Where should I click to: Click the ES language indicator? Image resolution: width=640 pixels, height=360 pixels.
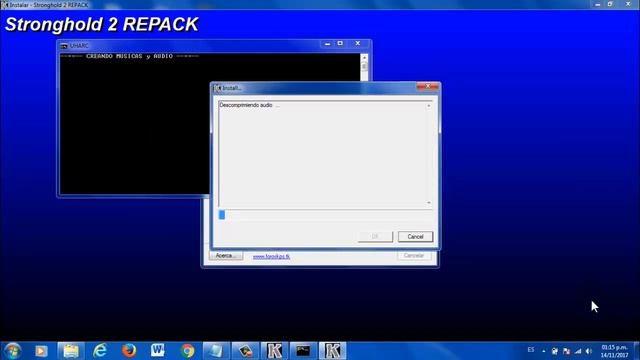coord(531,350)
